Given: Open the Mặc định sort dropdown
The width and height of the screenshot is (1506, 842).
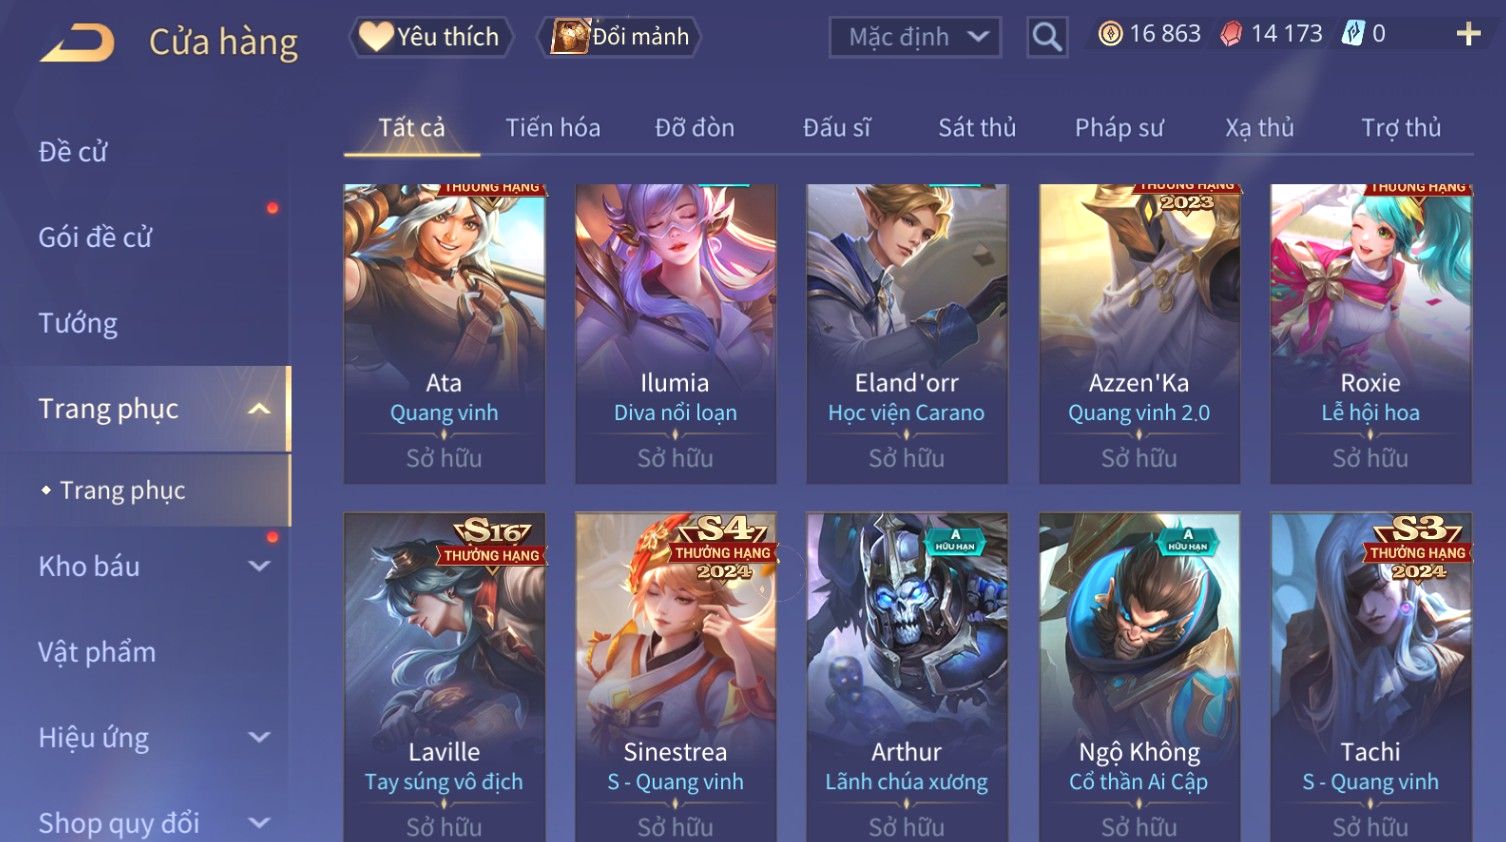Looking at the screenshot, I should pyautogui.click(x=915, y=37).
